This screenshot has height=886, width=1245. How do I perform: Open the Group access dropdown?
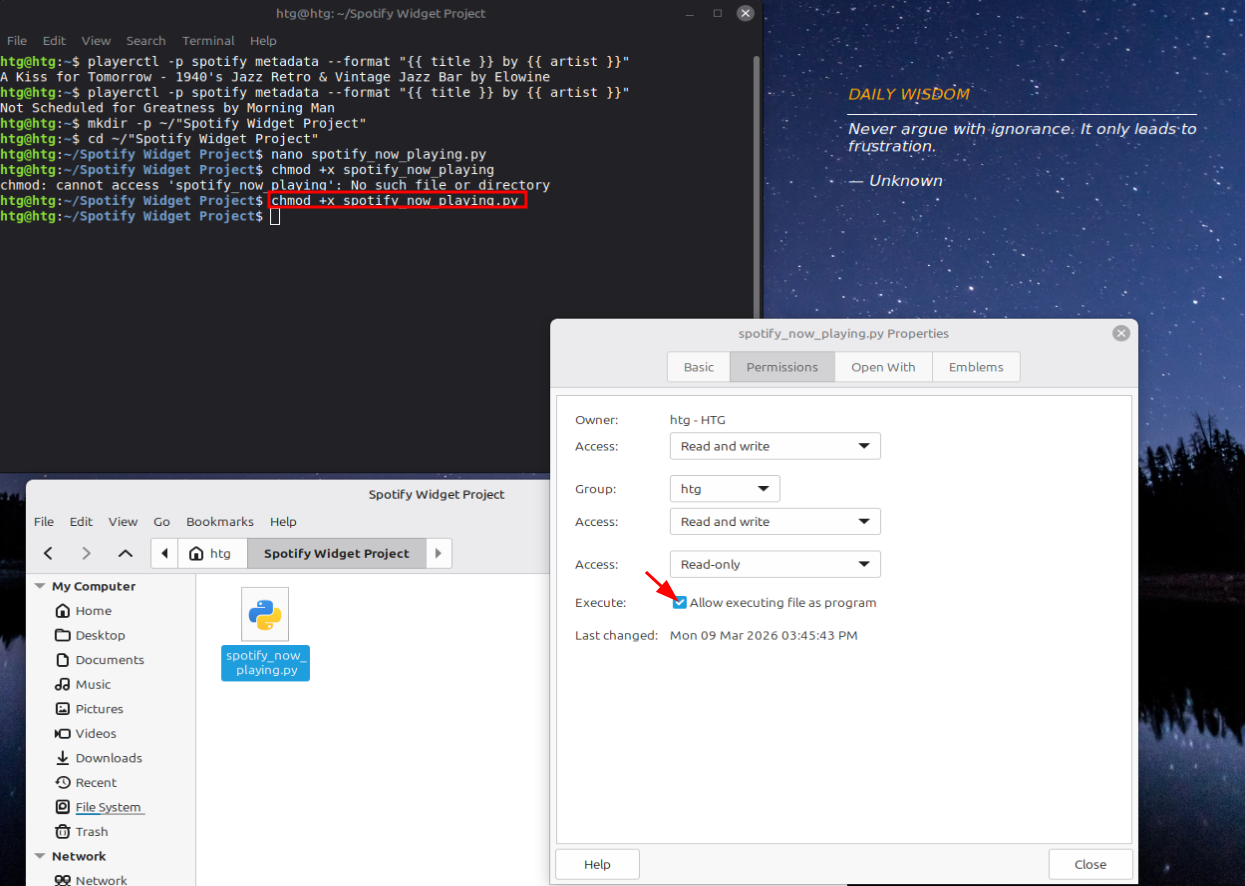coord(775,522)
